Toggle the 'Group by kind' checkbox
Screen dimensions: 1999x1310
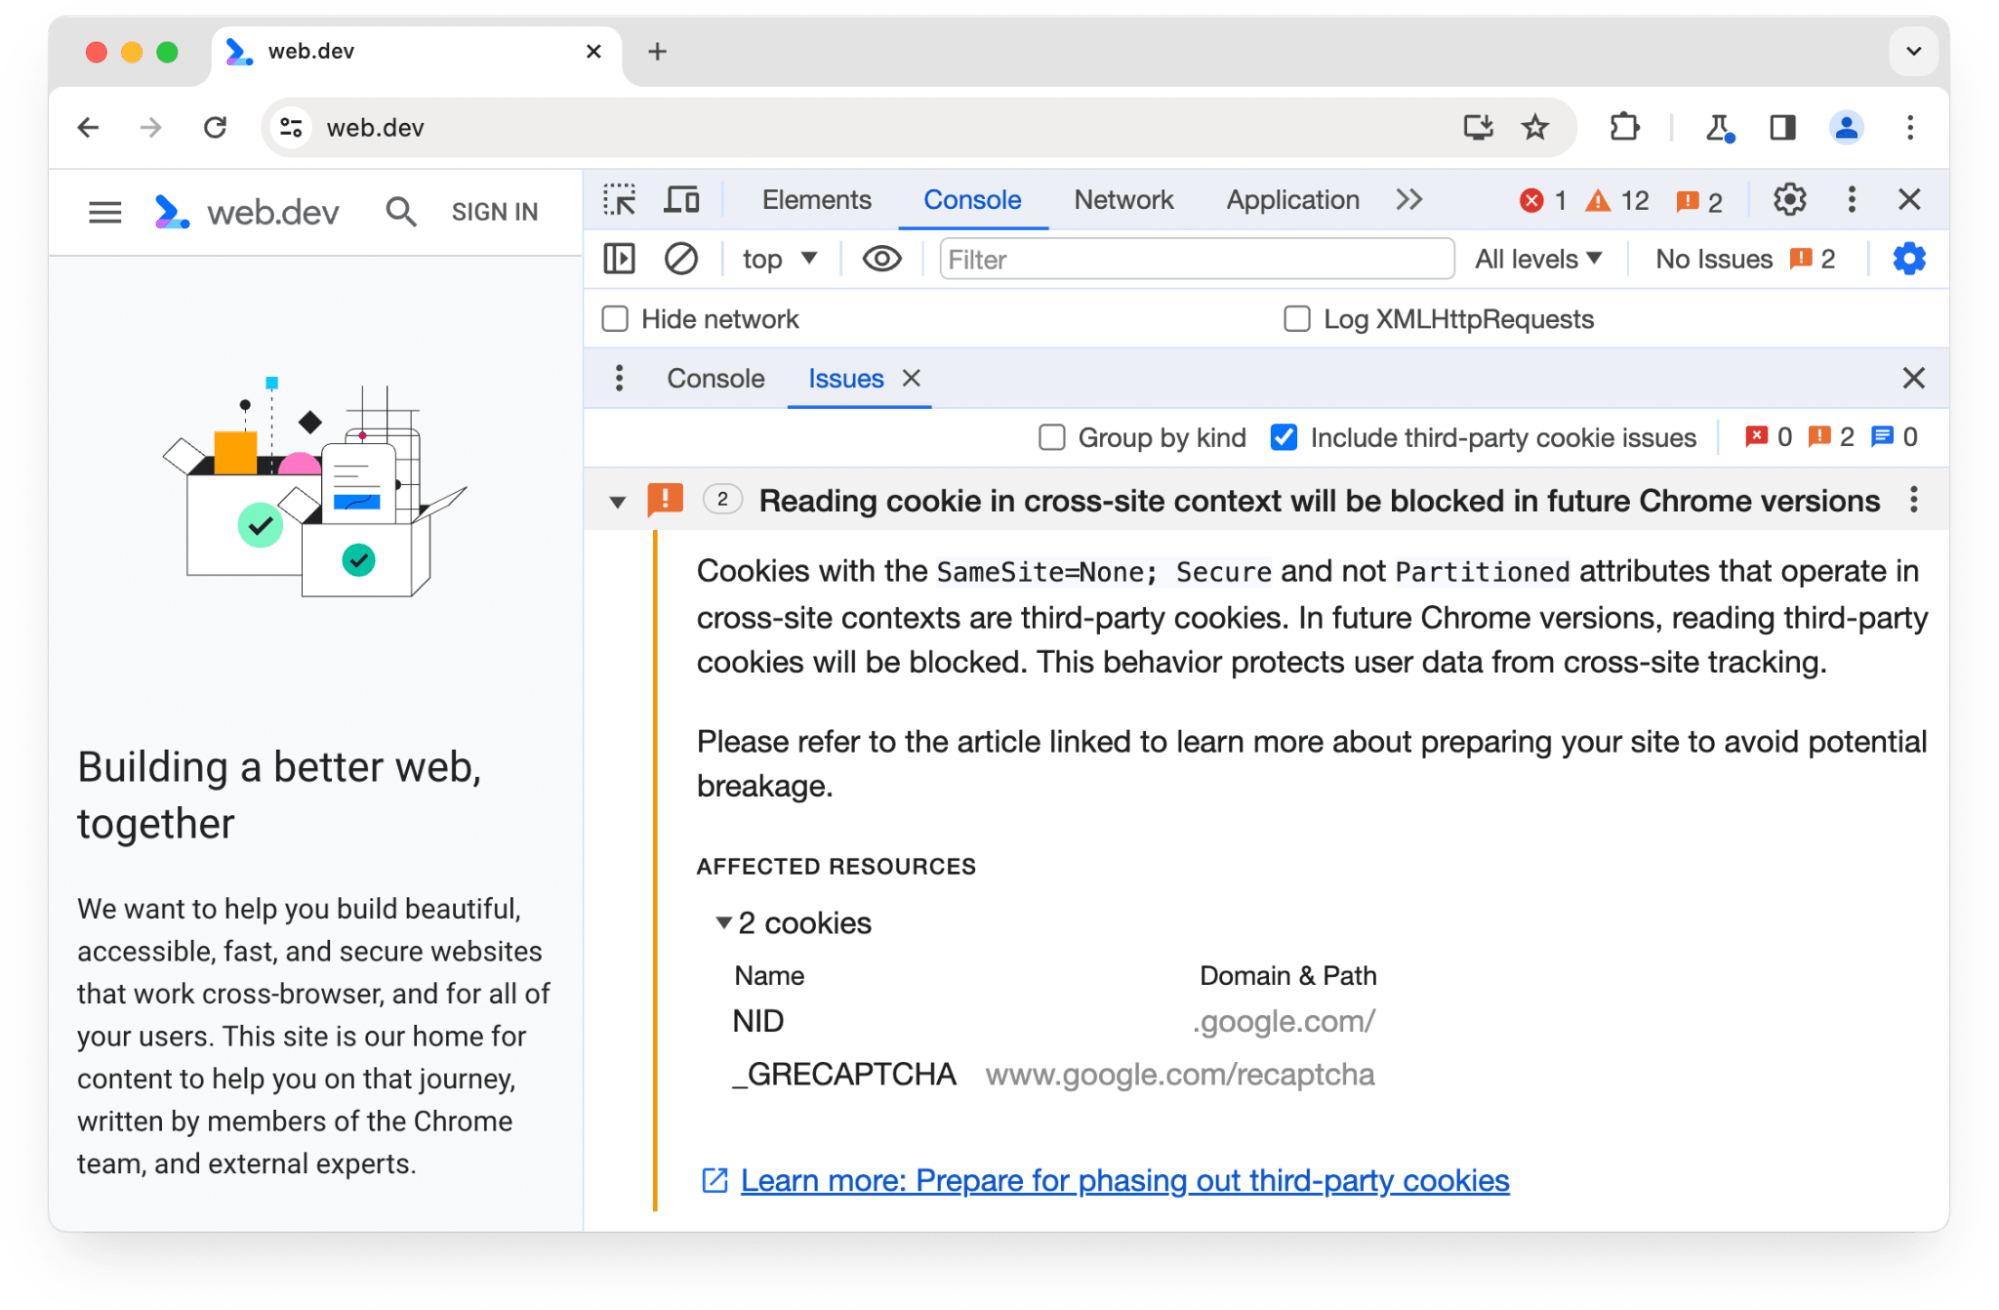tap(1052, 437)
